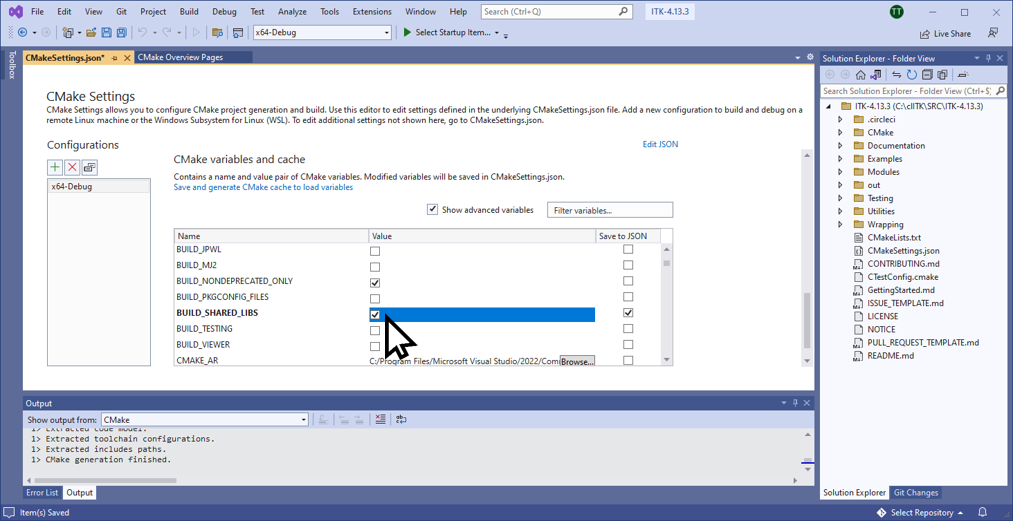The image size is (1013, 521).
Task: Pin the CMakeSettings.json tab
Action: pos(114,58)
